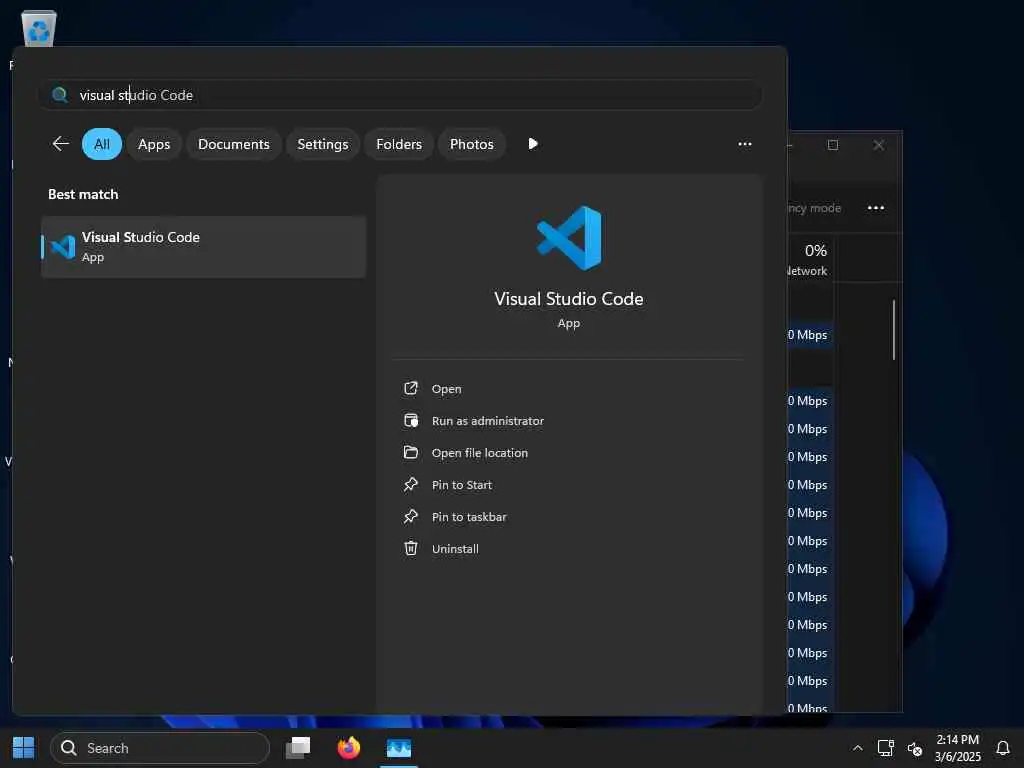The image size is (1024, 768).
Task: Switch to the Settings filter tab
Action: (323, 144)
